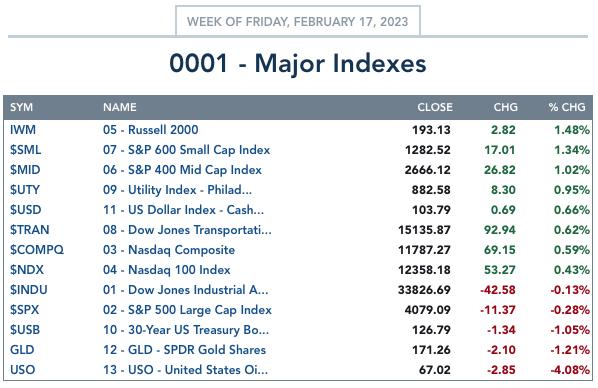Open the $USD symbol page
The image size is (598, 388).
point(26,210)
